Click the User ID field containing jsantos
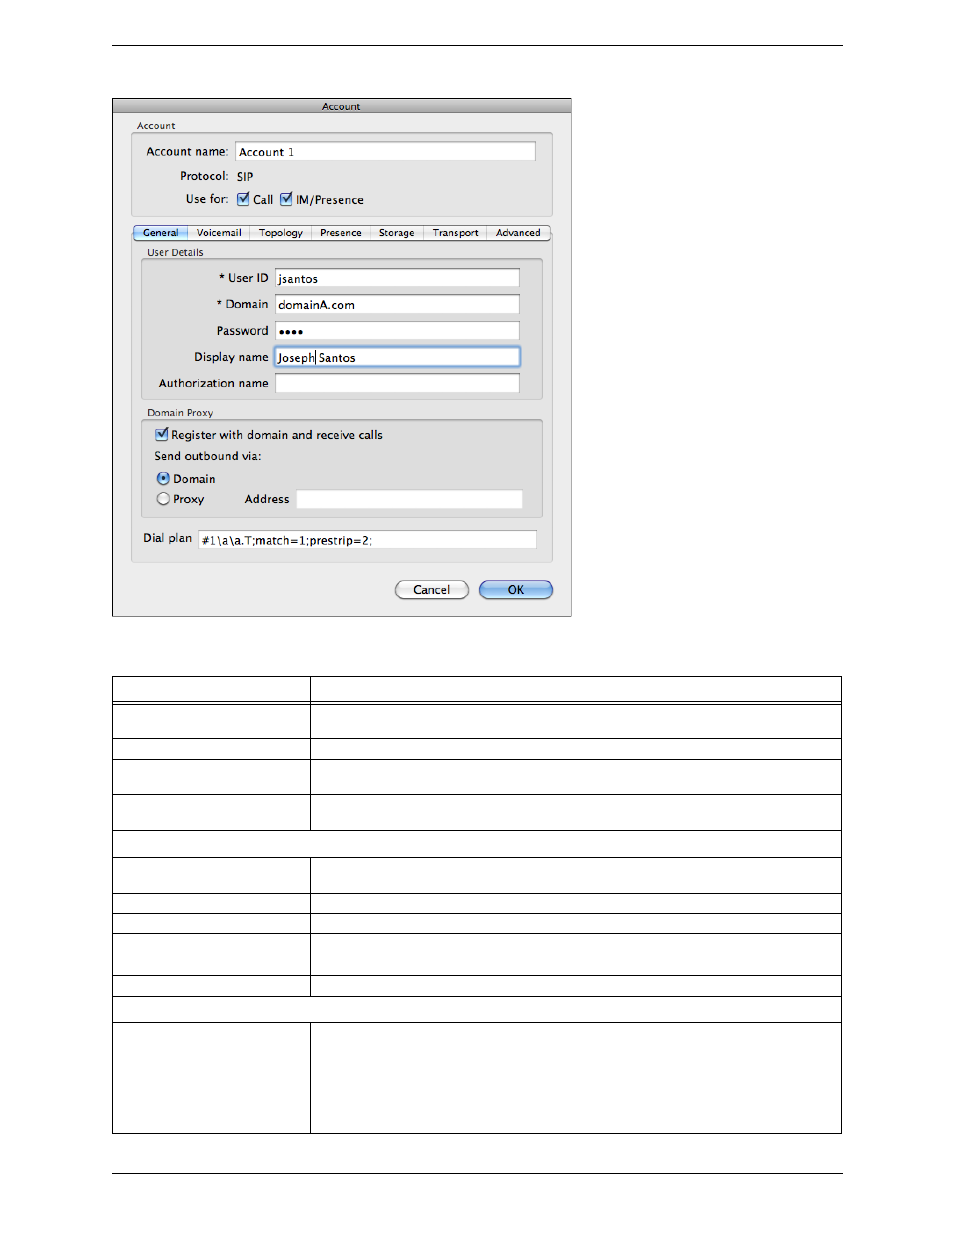This screenshot has height=1235, width=954. 397,279
